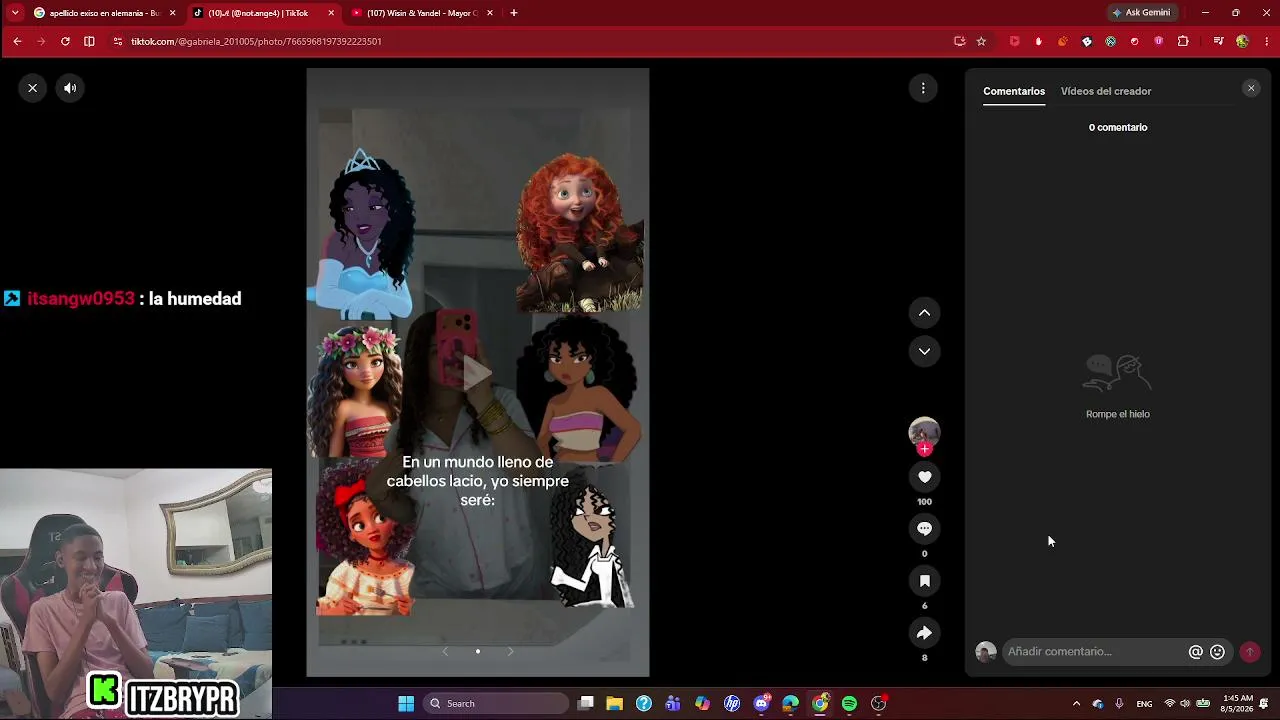
Task: Open the Chrome three-dot menu
Action: pyautogui.click(x=1266, y=41)
